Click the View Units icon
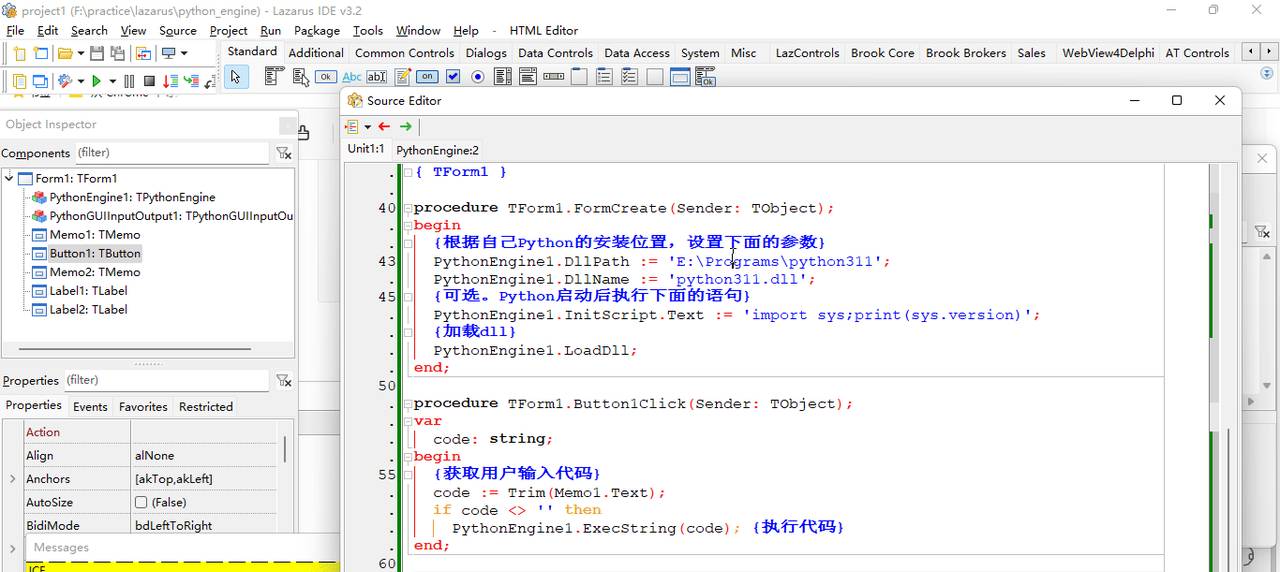Image resolution: width=1280 pixels, height=572 pixels. click(x=19, y=81)
